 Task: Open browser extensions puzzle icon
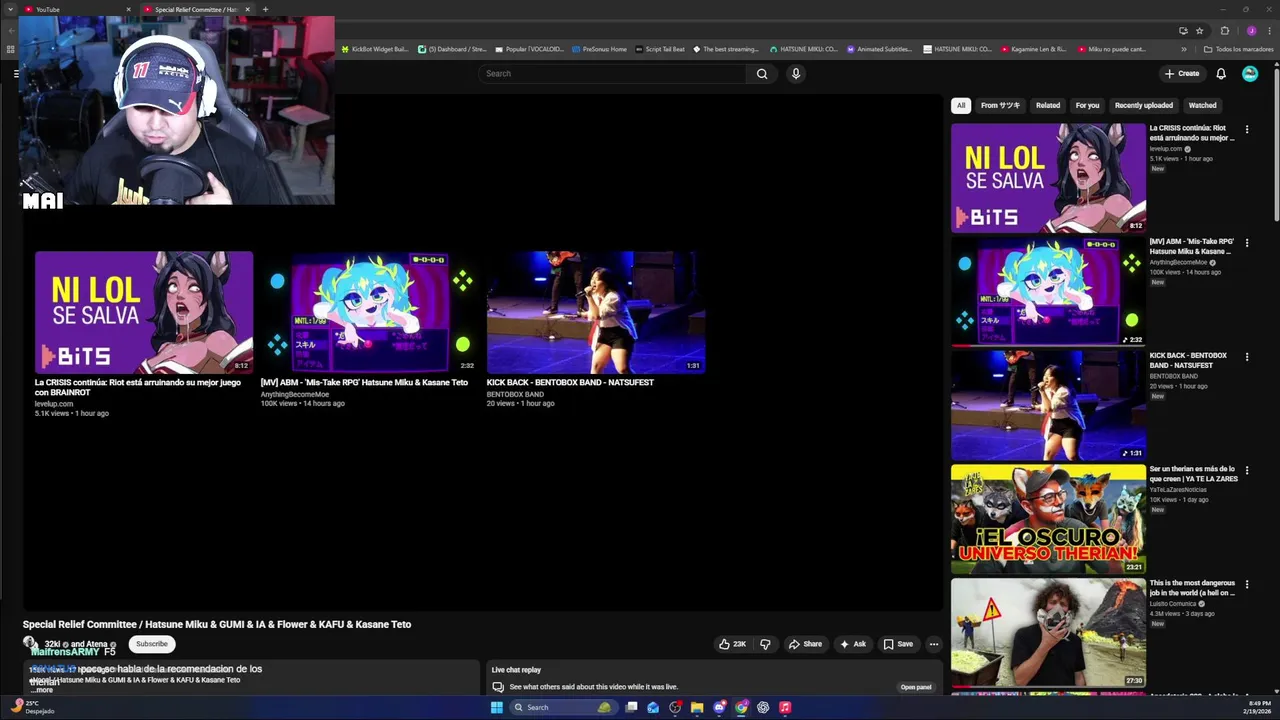click(1225, 30)
